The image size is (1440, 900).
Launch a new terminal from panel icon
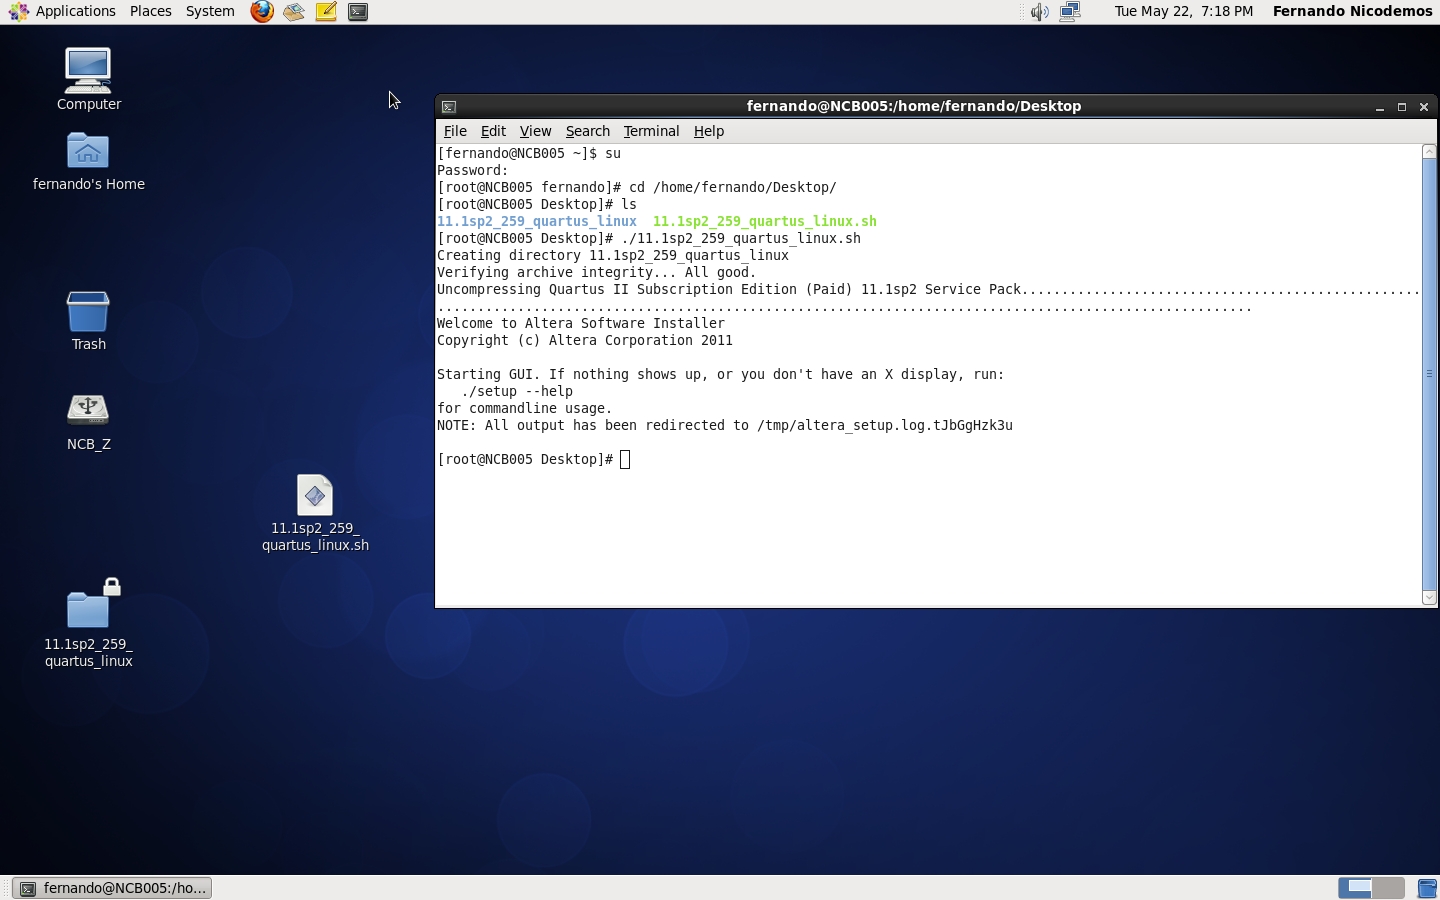click(x=358, y=12)
